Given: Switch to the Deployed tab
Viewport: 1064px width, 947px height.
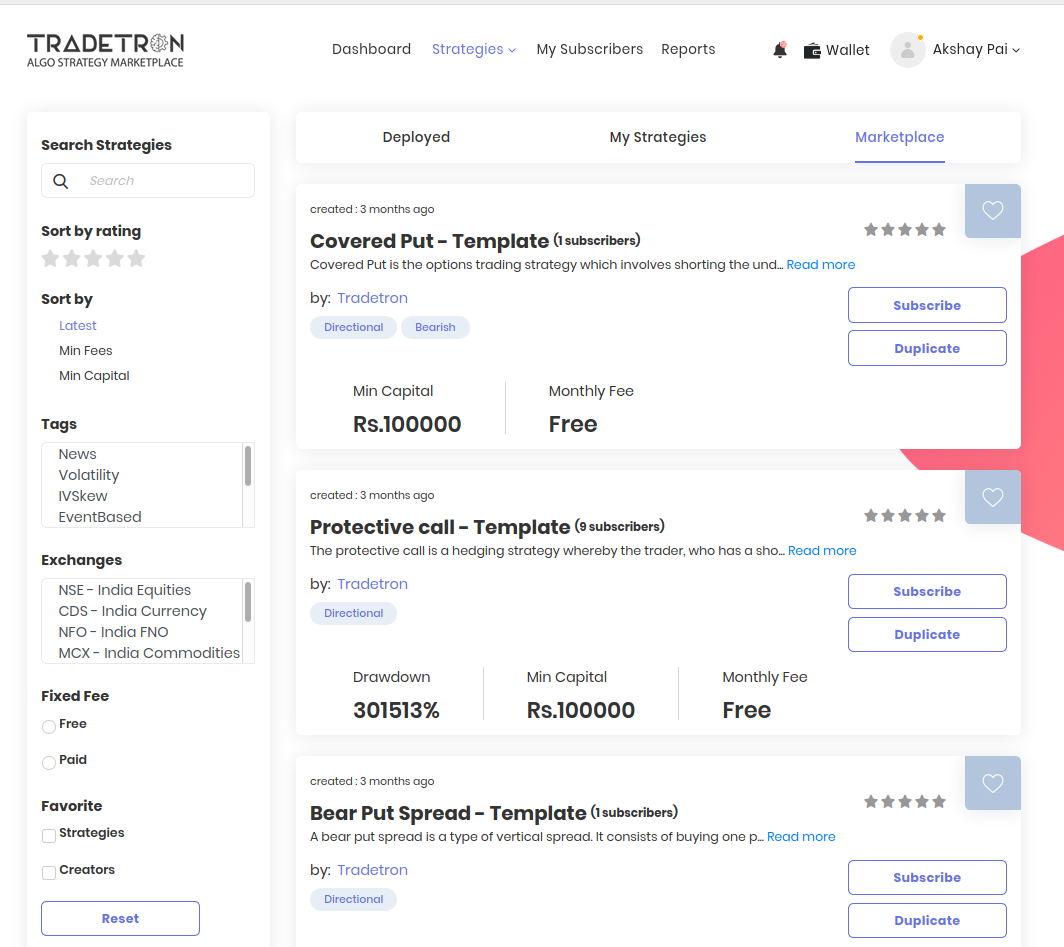Looking at the screenshot, I should click(416, 137).
